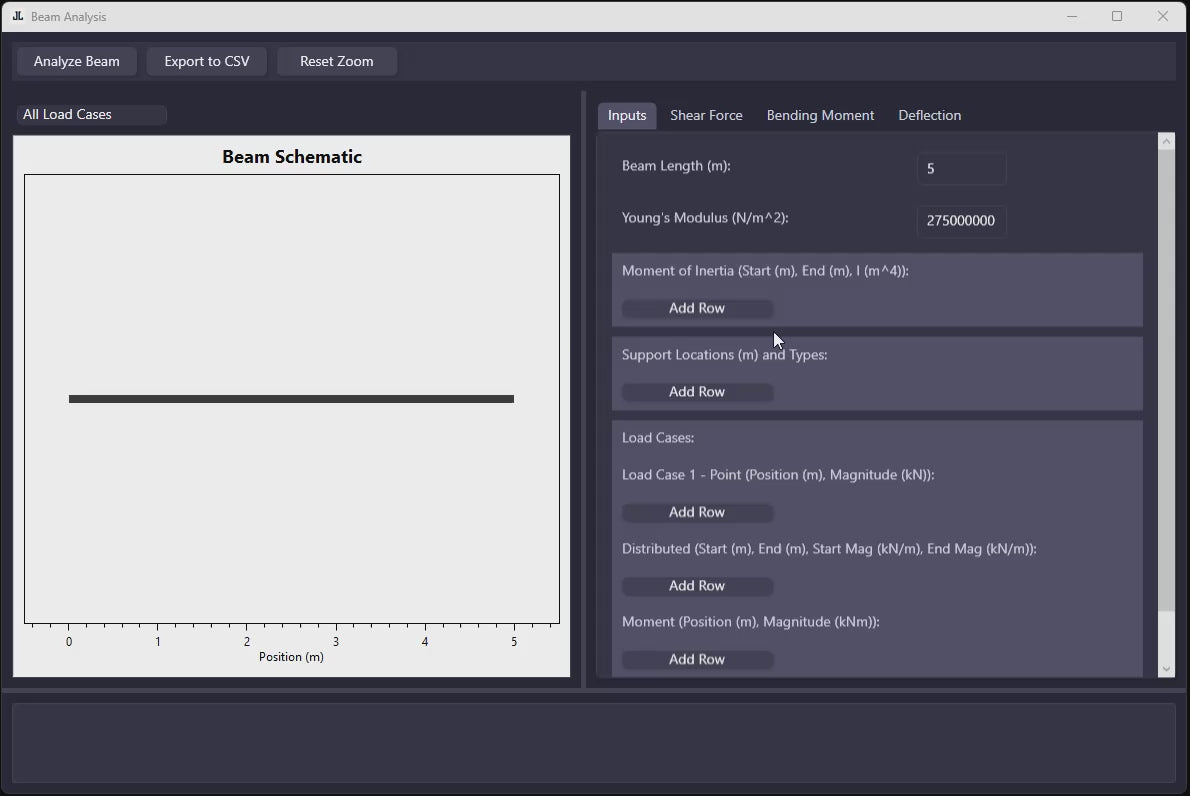Click Reset Zoom in the toolbar
1190x796 pixels.
point(336,61)
